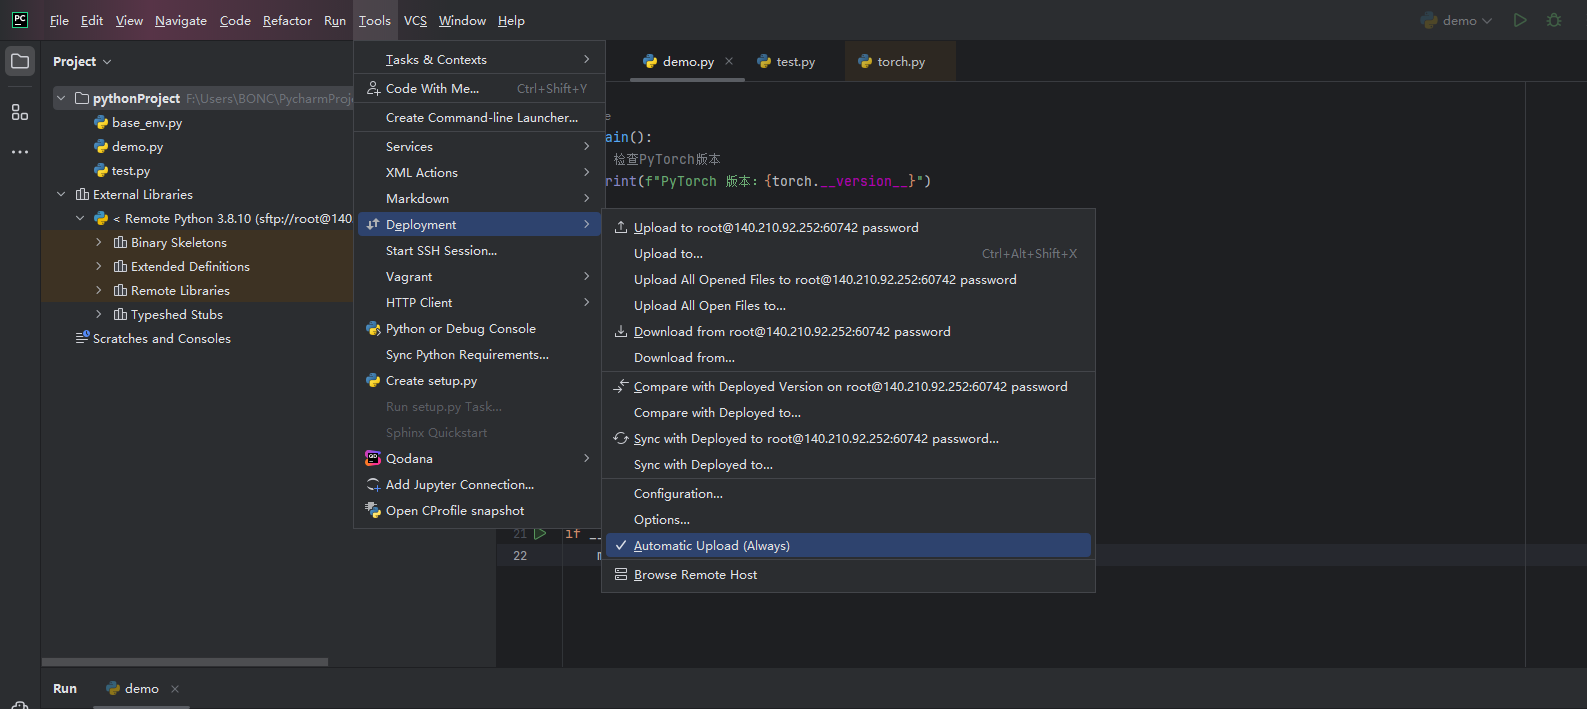Open the XML Actions submenu
The width and height of the screenshot is (1587, 709).
[479, 172]
